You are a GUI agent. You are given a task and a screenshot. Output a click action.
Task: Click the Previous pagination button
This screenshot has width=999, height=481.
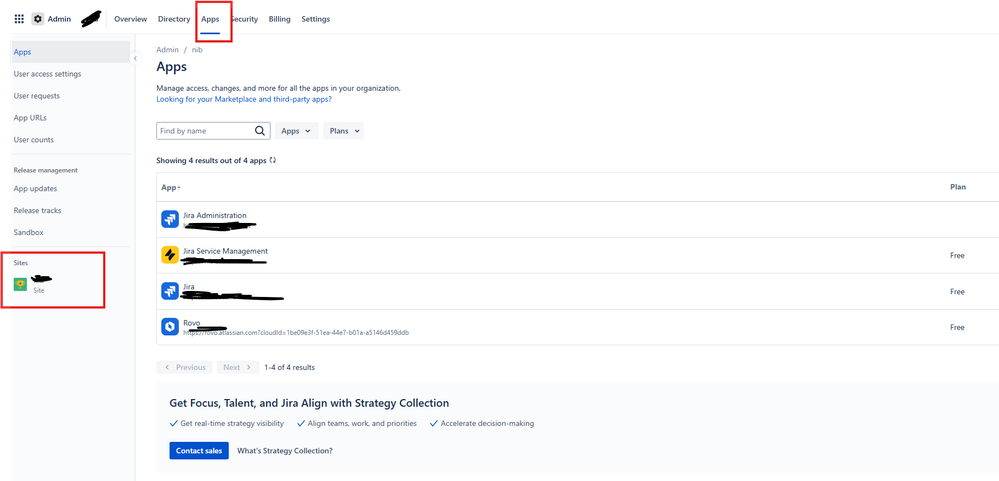[185, 367]
